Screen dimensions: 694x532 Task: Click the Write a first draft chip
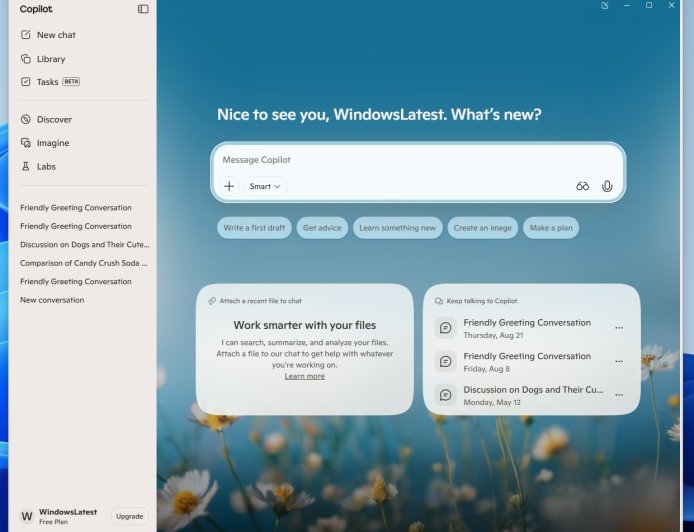(254, 227)
